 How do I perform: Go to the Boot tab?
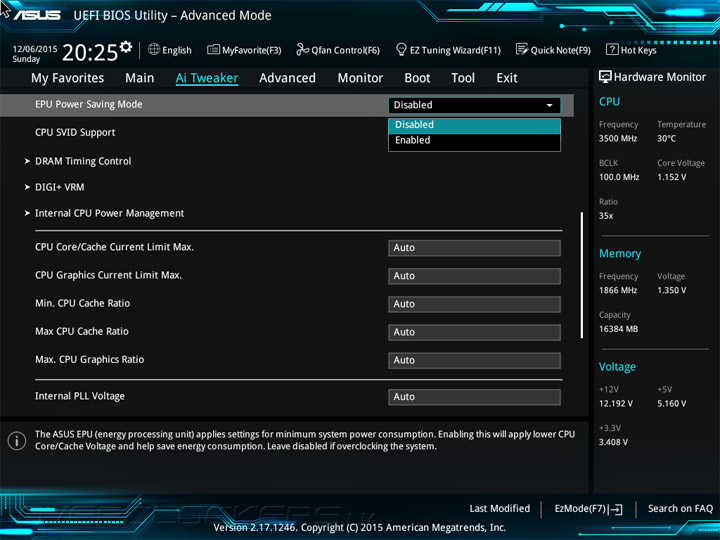pyautogui.click(x=417, y=78)
